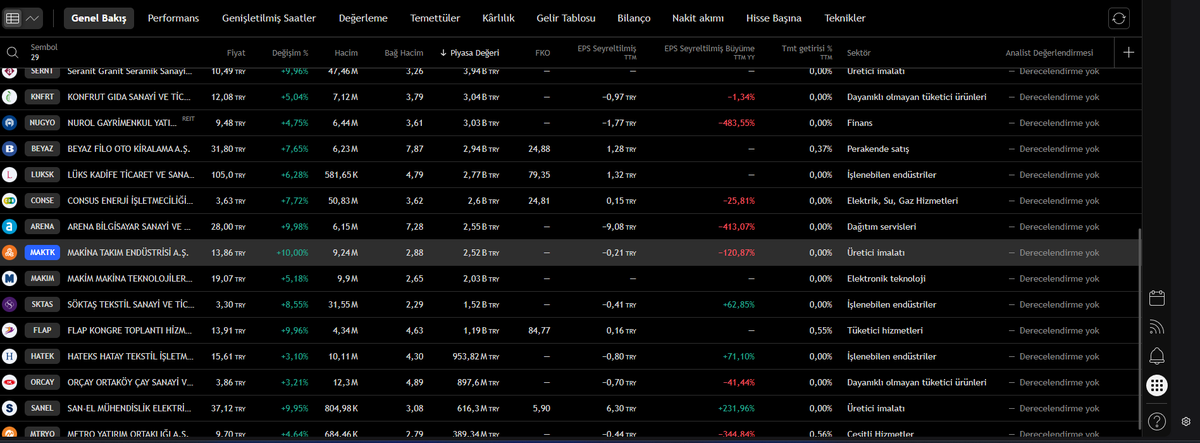Open the help question mark icon

click(1157, 421)
